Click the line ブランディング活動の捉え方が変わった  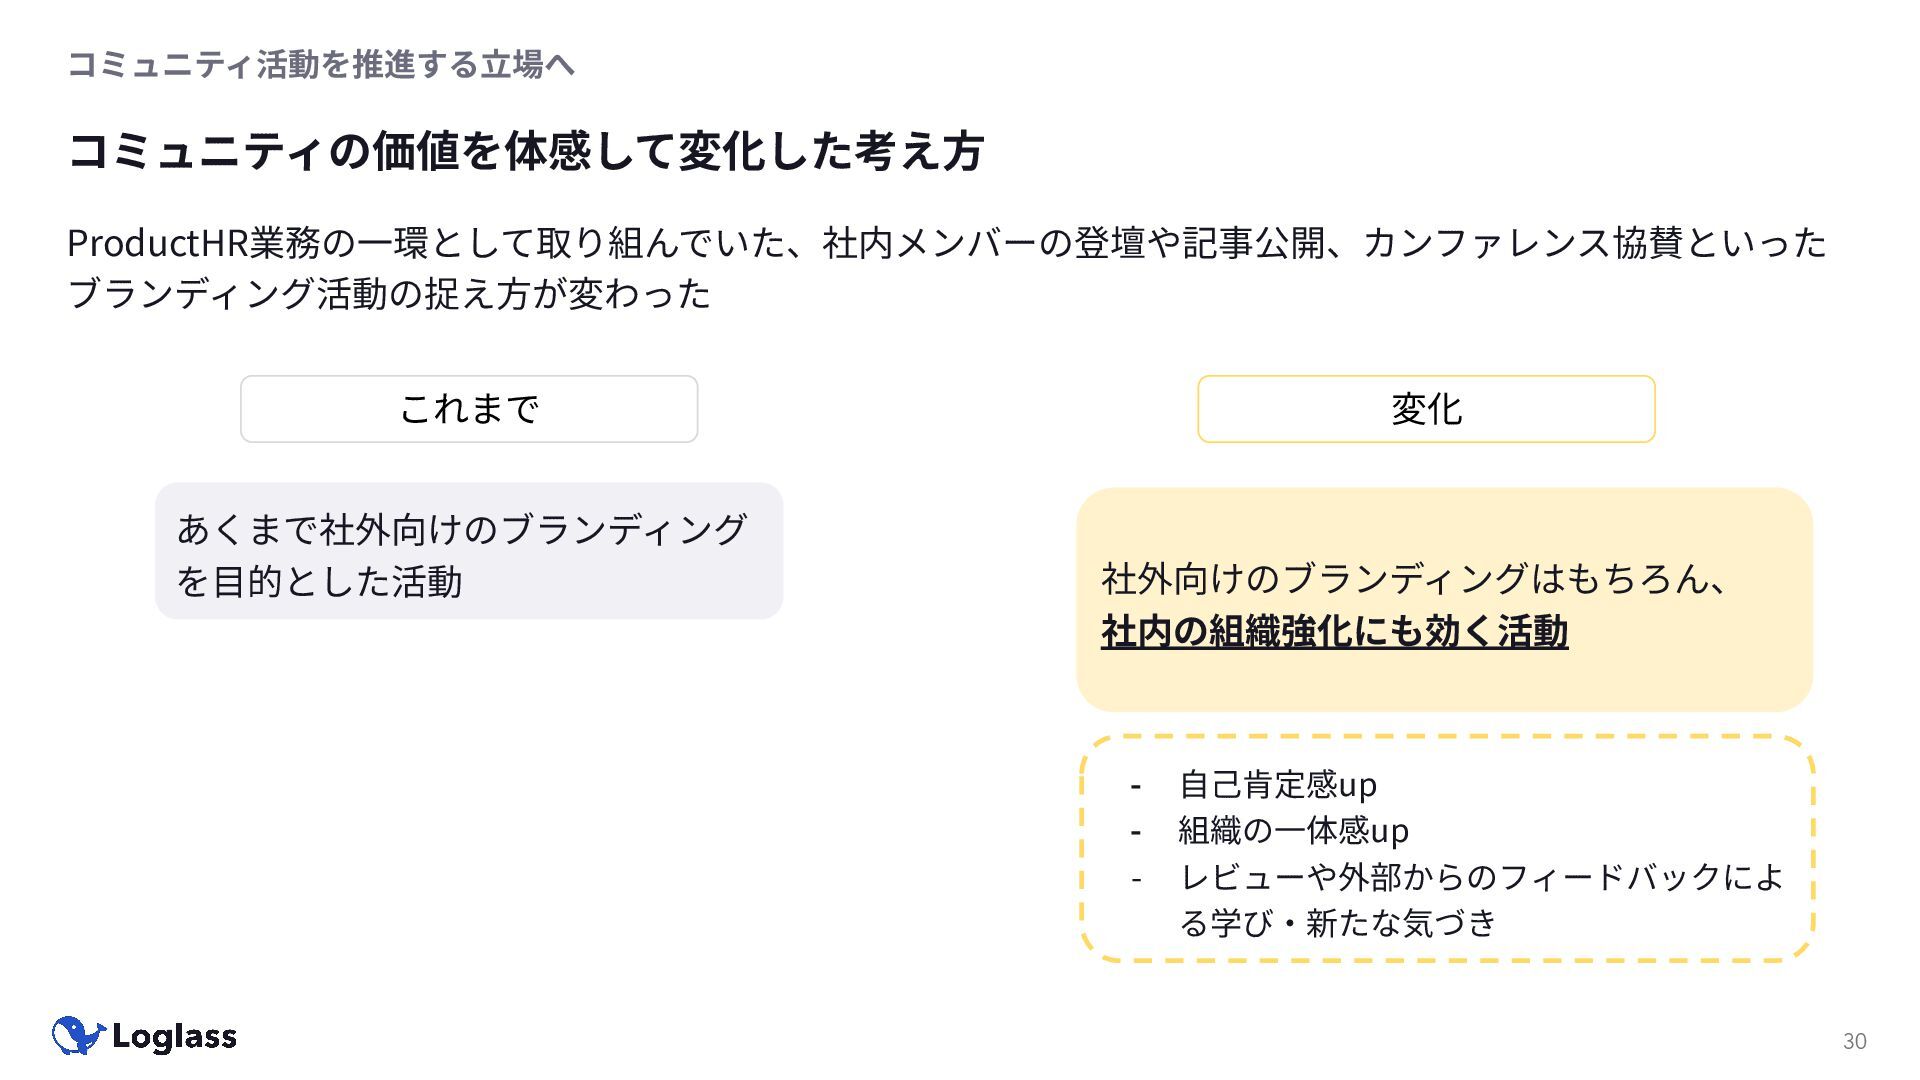click(388, 294)
